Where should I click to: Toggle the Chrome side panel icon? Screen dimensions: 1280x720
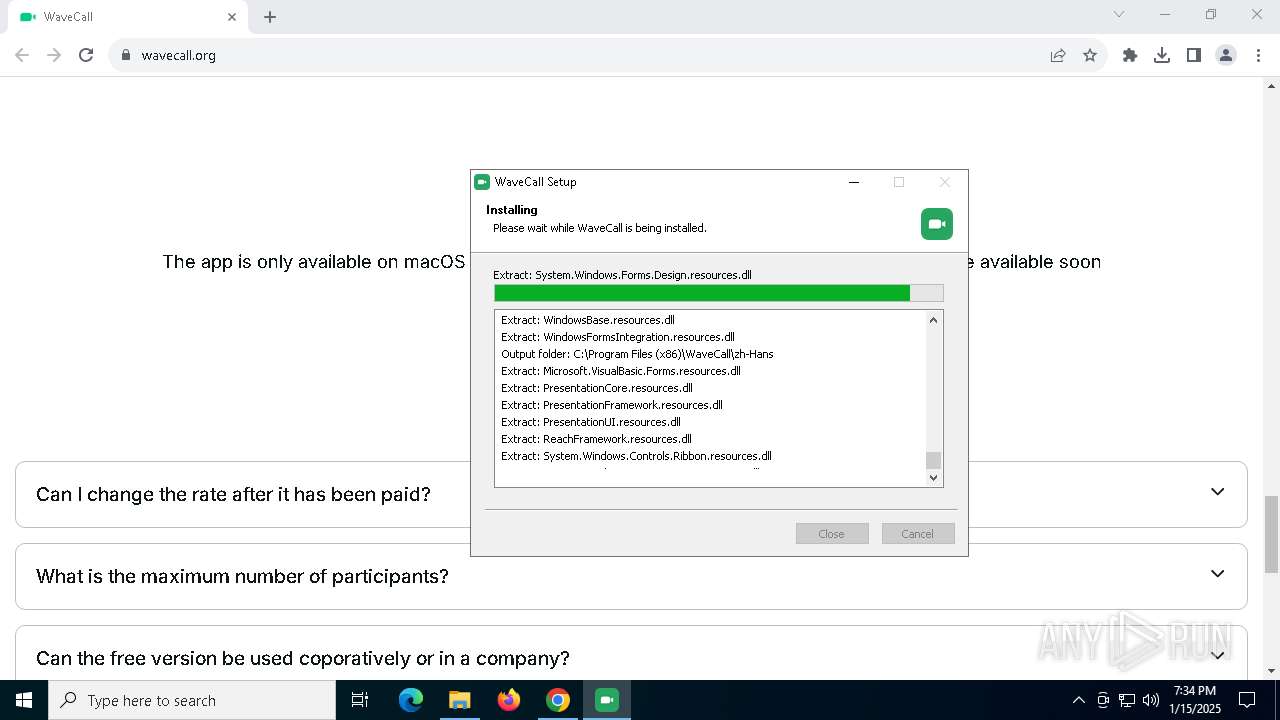(1194, 55)
